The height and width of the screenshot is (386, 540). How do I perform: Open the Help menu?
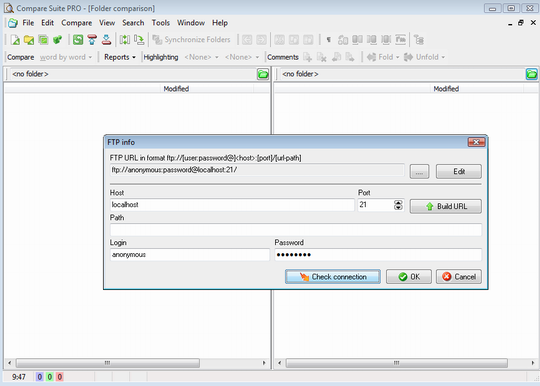point(220,23)
